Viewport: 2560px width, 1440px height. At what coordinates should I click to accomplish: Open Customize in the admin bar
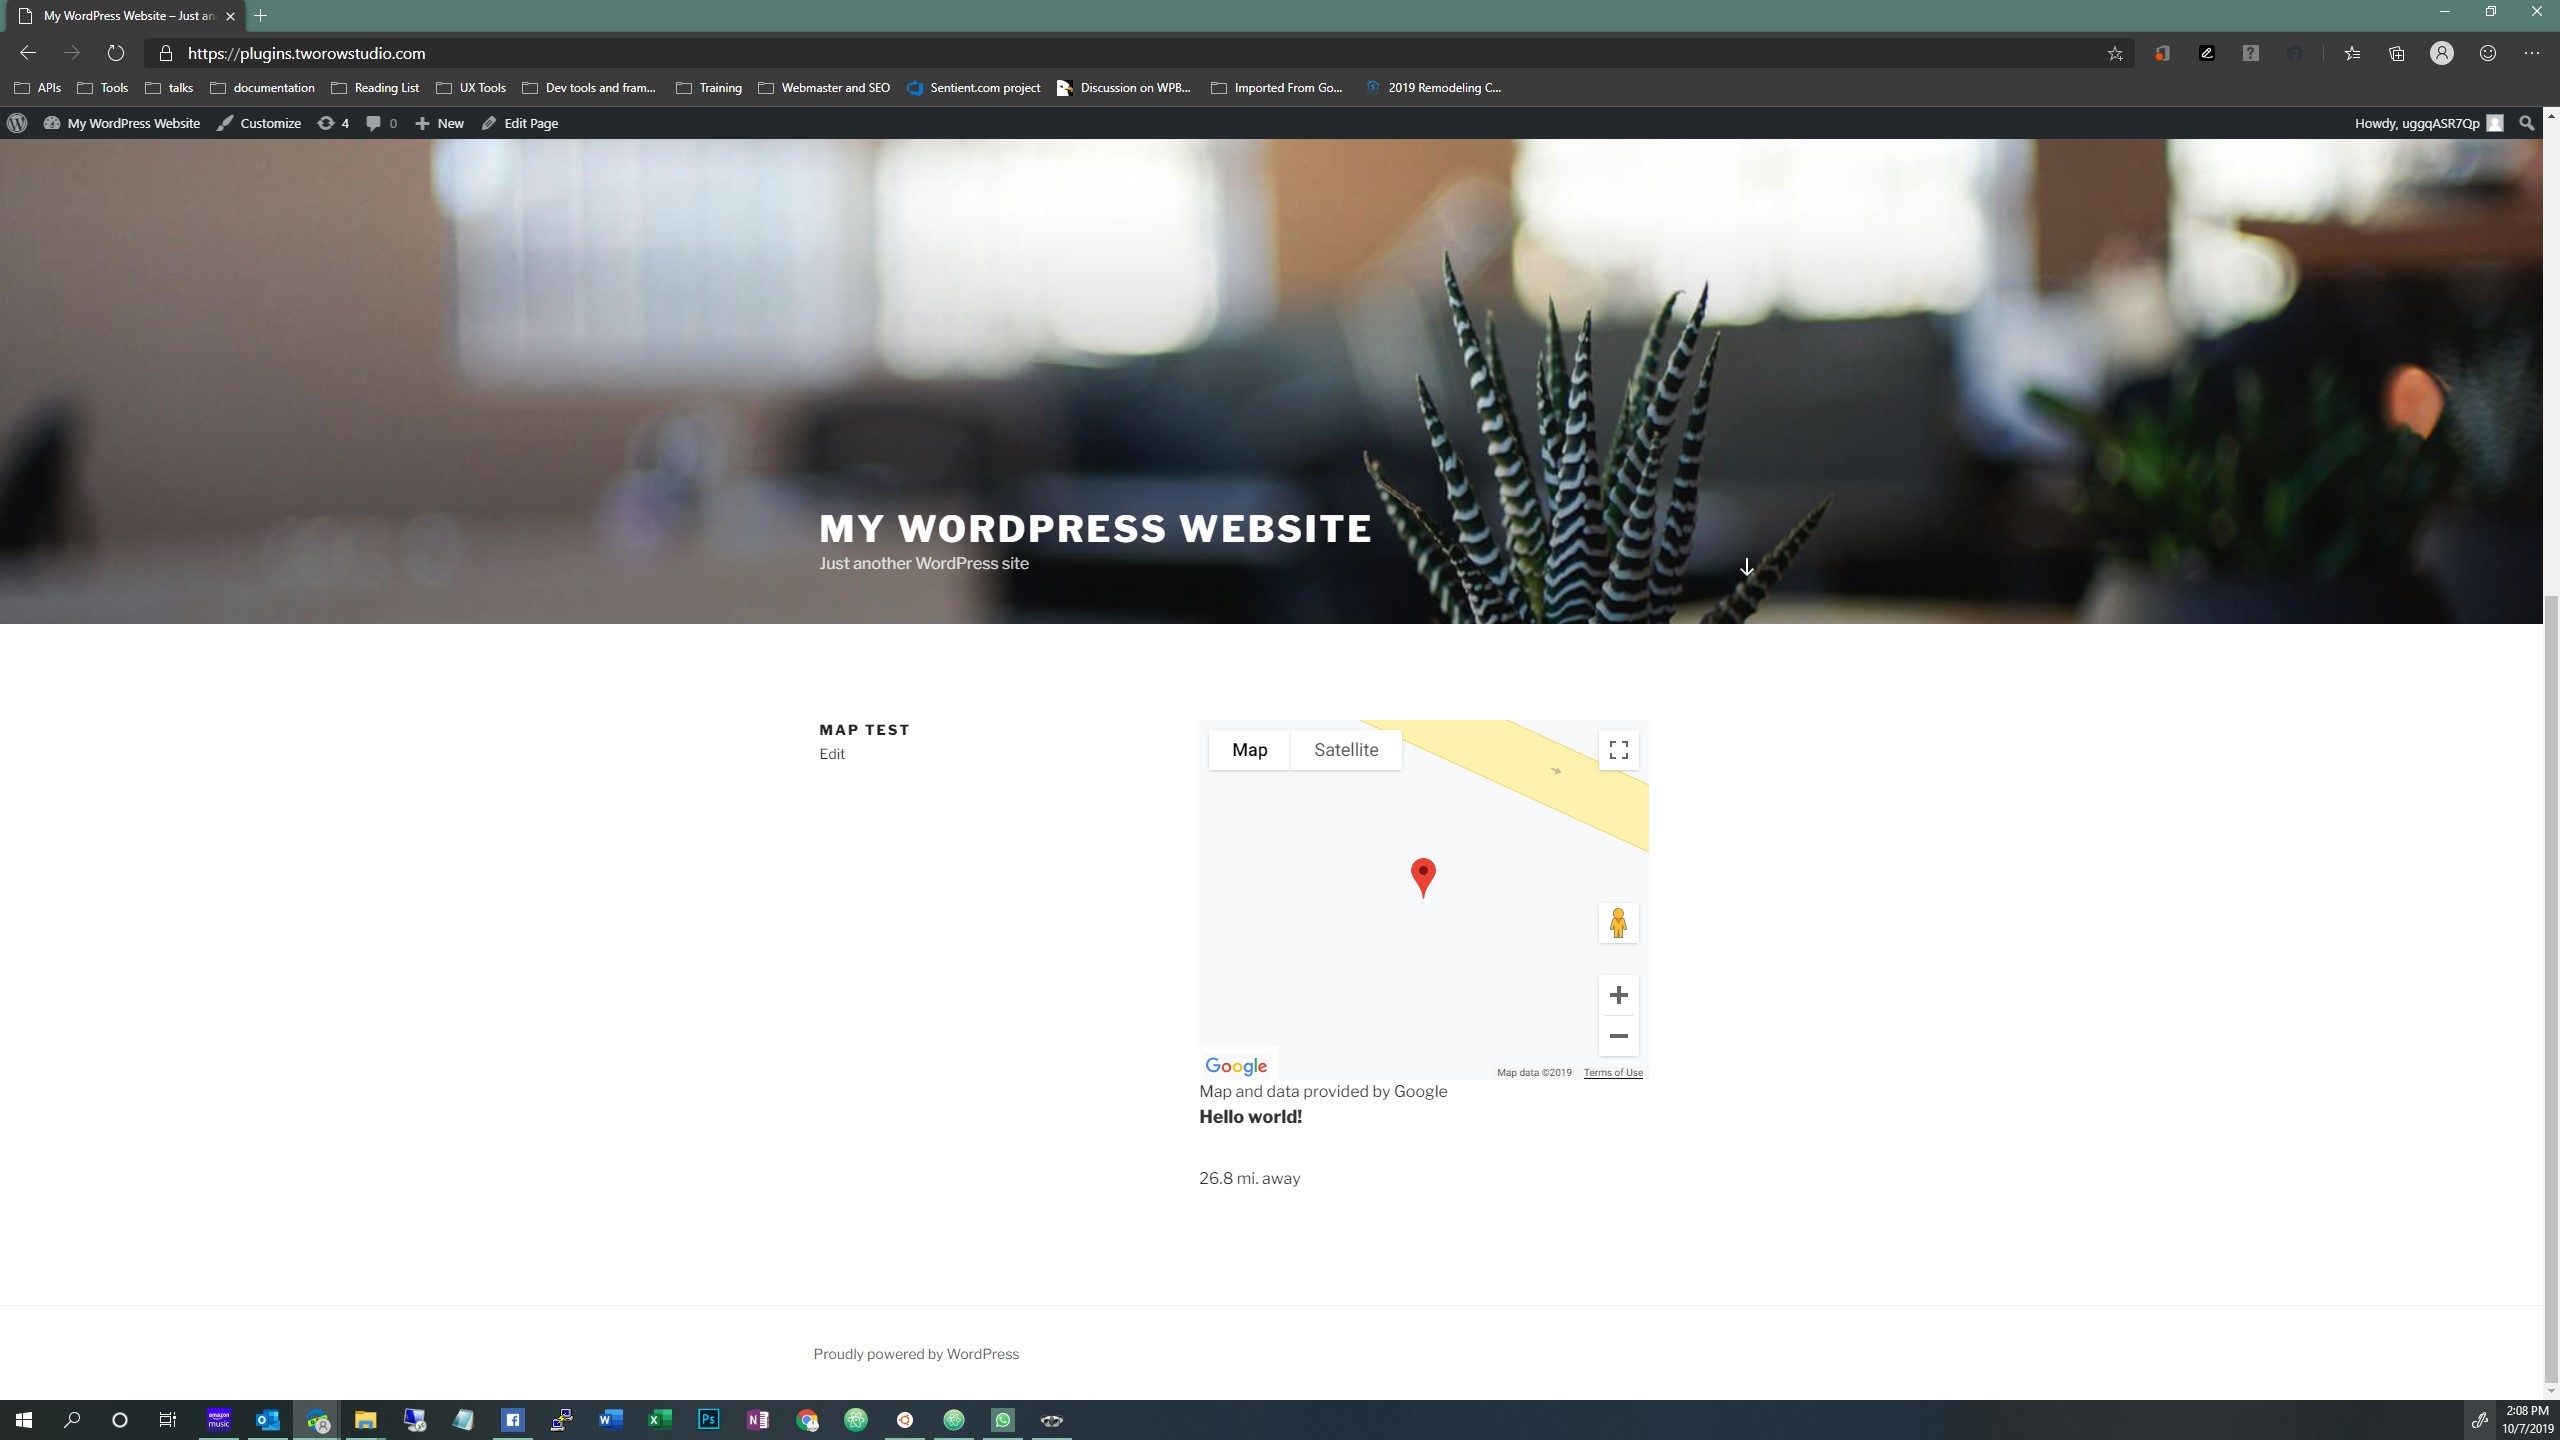tap(259, 123)
